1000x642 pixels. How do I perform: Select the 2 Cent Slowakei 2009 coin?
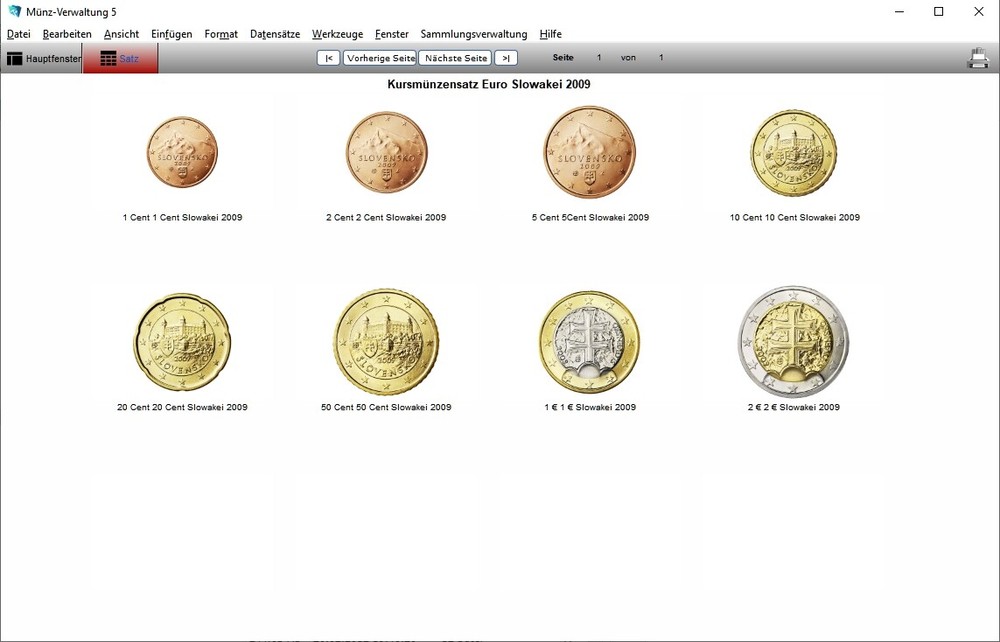[x=386, y=152]
